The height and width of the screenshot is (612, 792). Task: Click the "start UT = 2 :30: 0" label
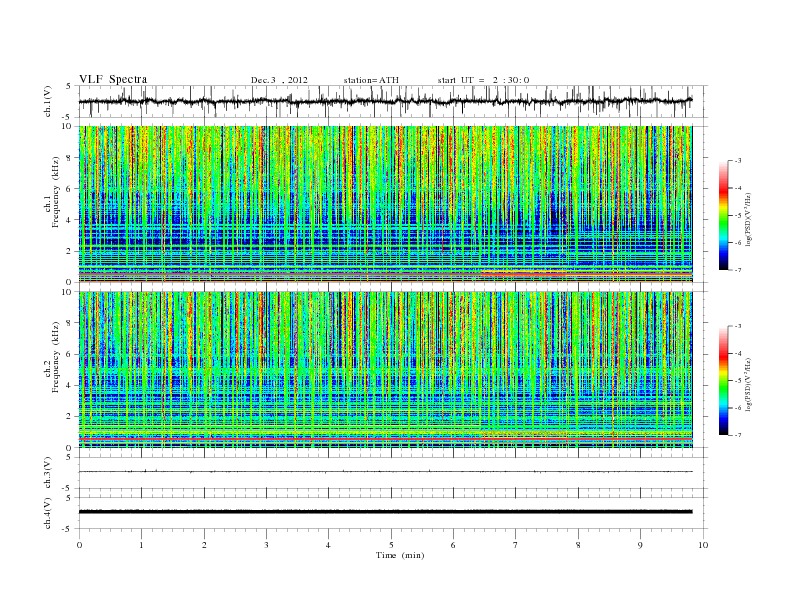(x=483, y=80)
